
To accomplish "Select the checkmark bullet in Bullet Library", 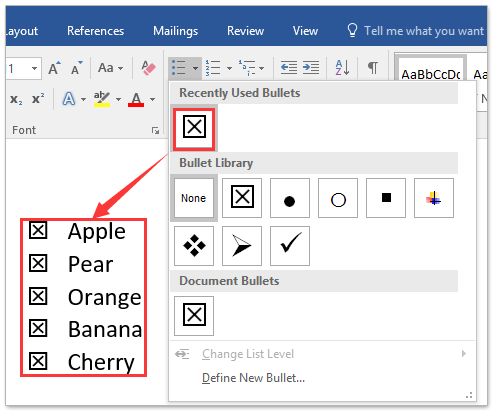I will (x=290, y=246).
